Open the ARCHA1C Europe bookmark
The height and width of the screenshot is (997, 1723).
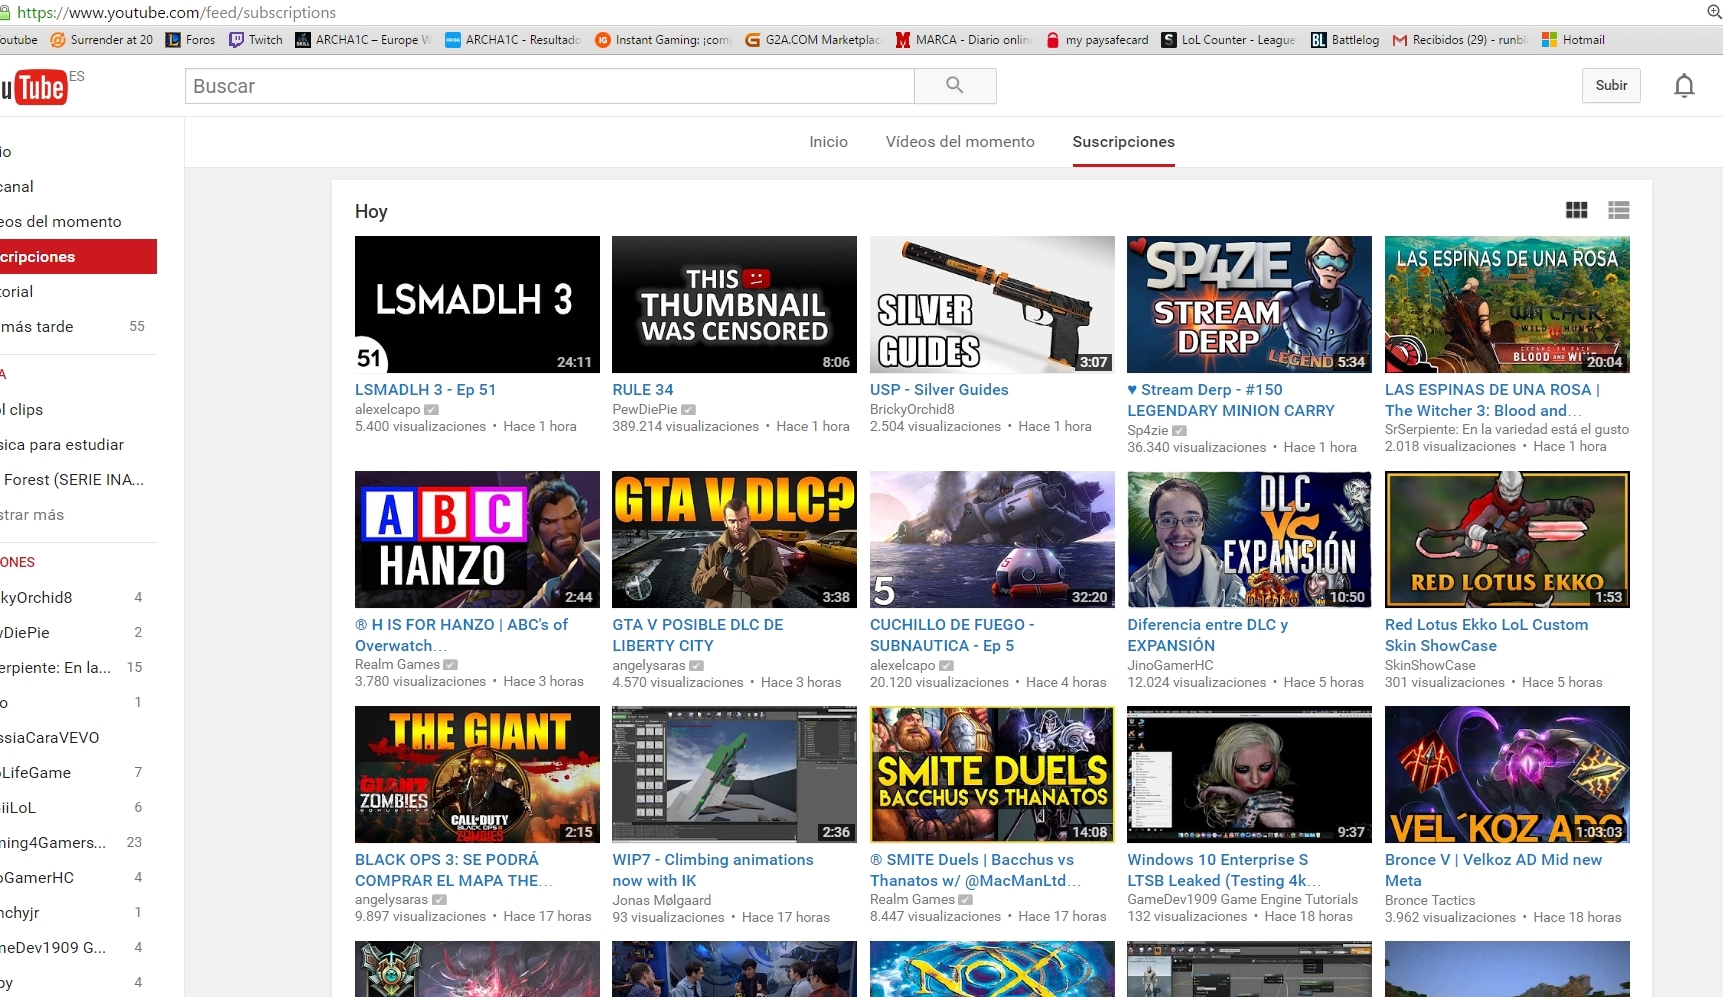[363, 40]
